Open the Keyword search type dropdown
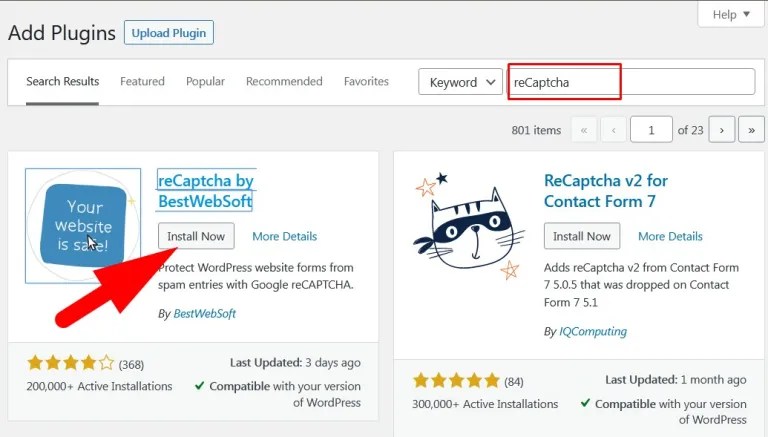This screenshot has height=437, width=768. 460,82
